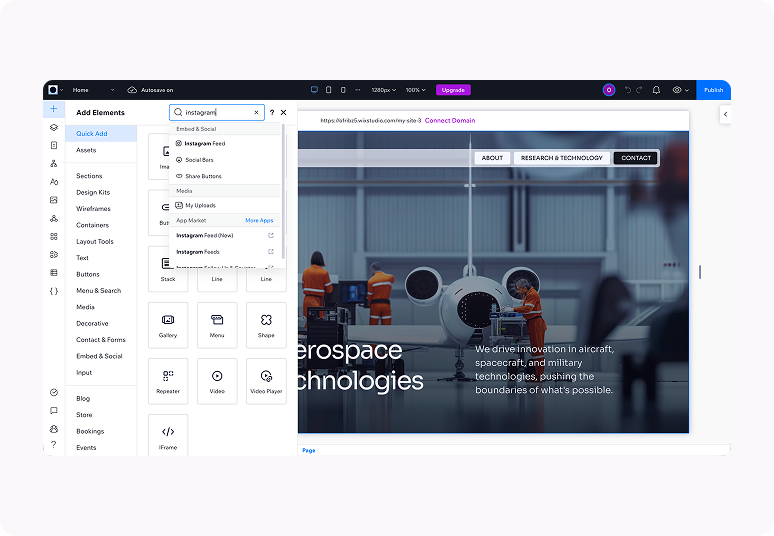Open the Wix Studio logo menu
Image resolution: width=774 pixels, height=536 pixels.
tap(55, 90)
